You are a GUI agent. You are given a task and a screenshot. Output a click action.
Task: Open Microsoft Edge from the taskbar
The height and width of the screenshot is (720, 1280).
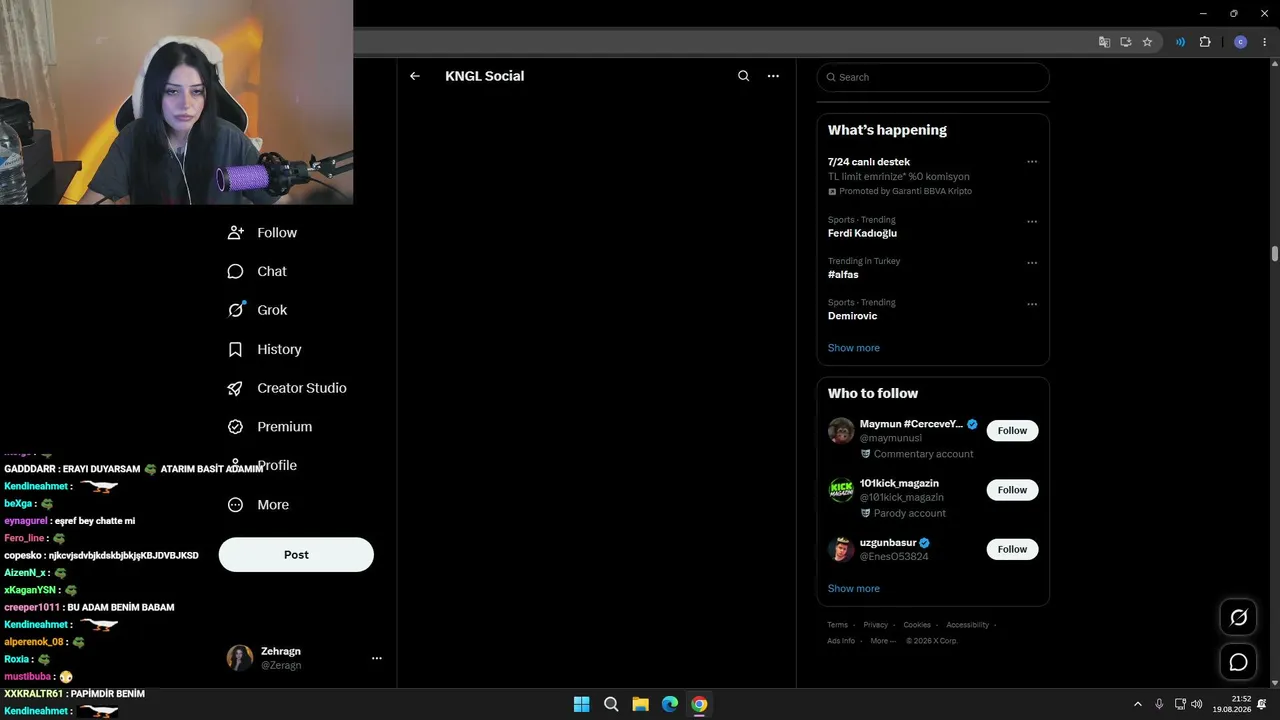670,704
